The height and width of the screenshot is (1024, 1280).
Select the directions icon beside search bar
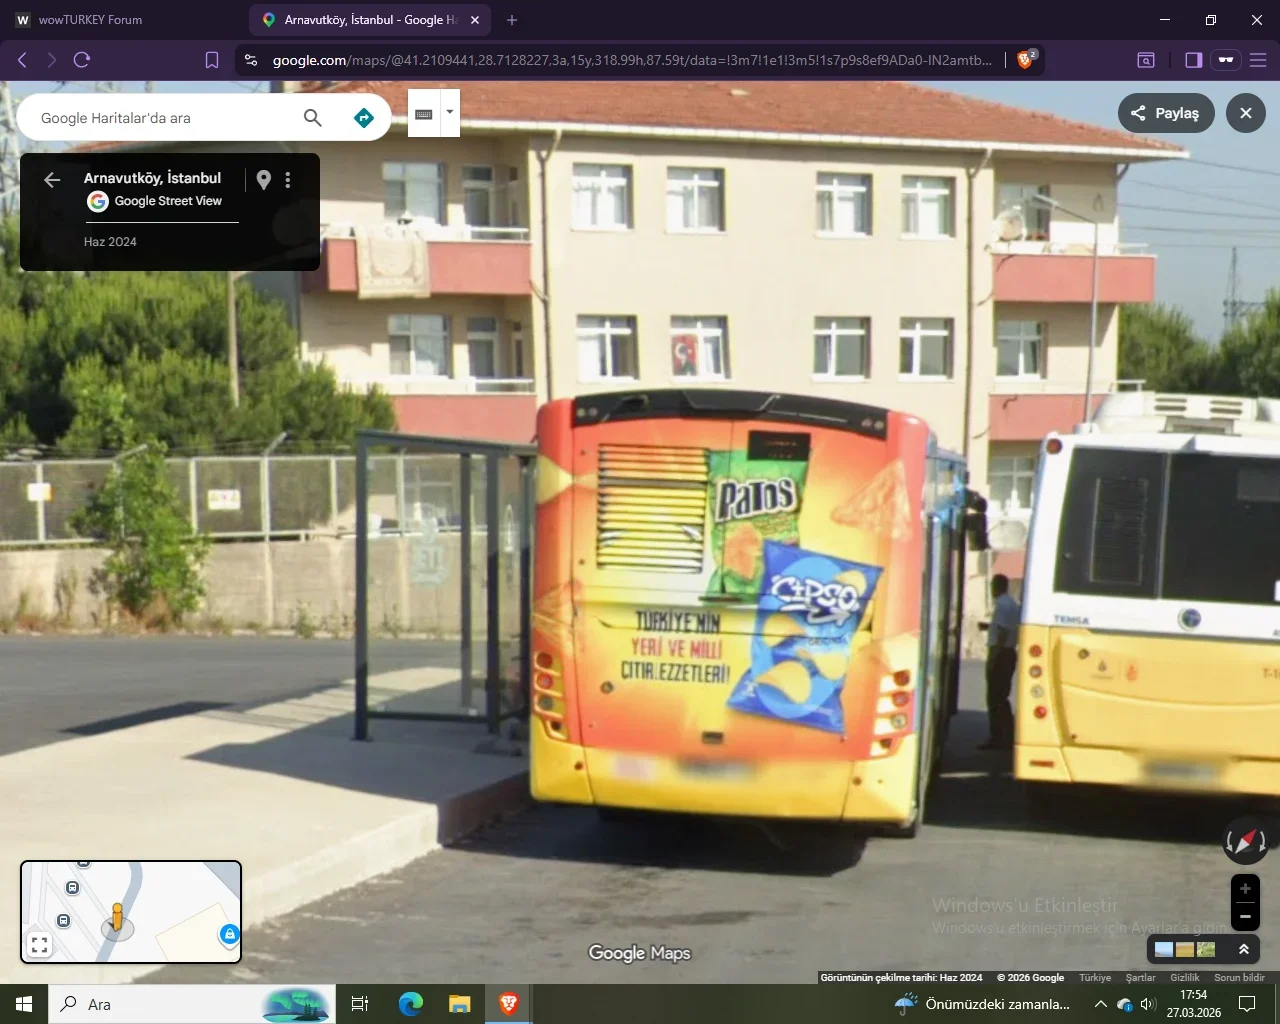pos(363,117)
